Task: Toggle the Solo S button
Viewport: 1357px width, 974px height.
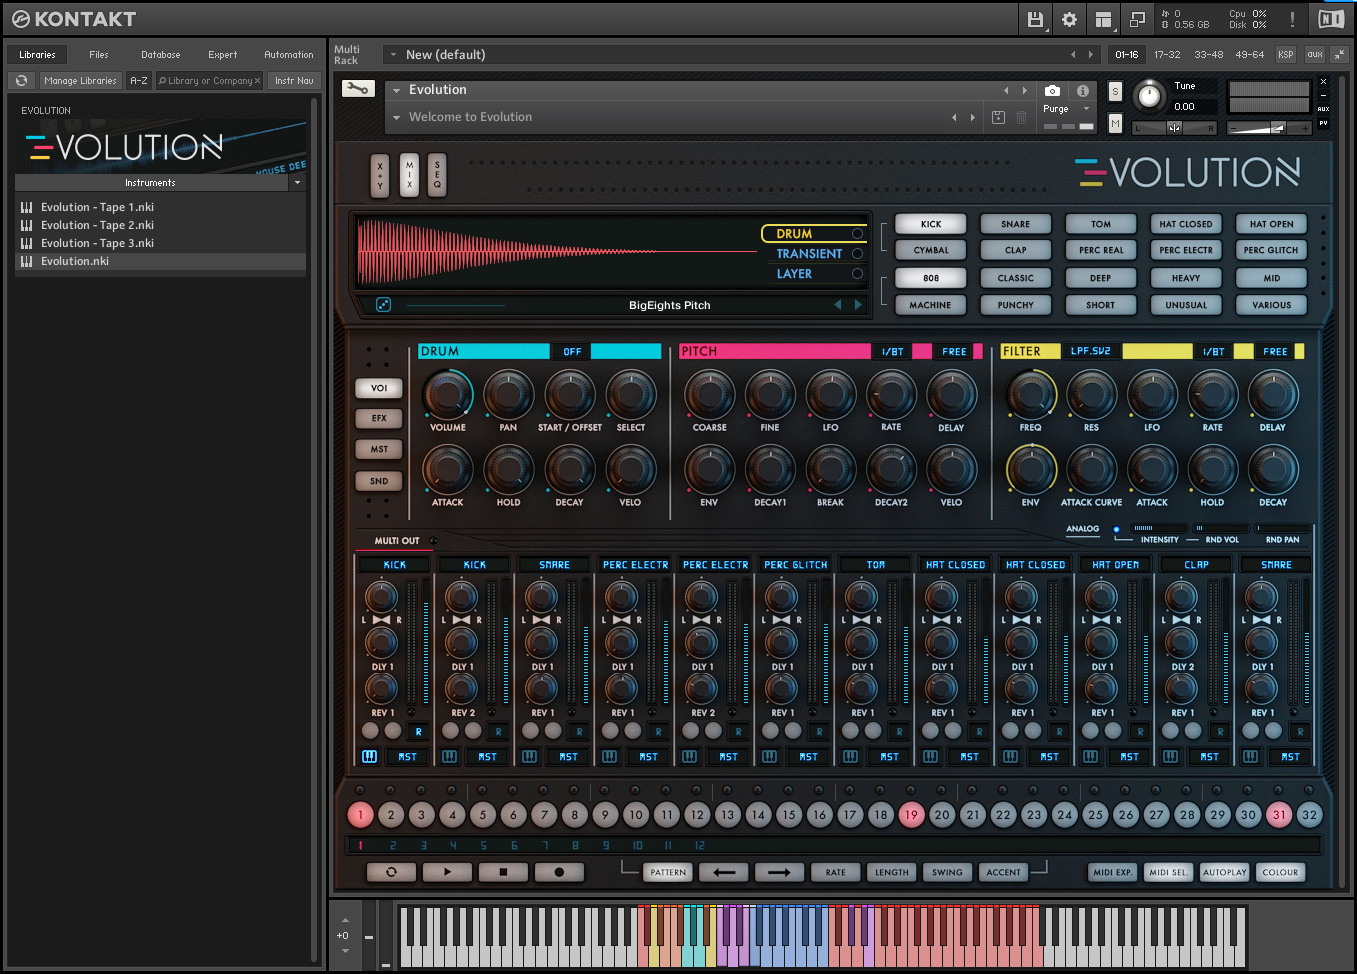Action: [x=1115, y=92]
